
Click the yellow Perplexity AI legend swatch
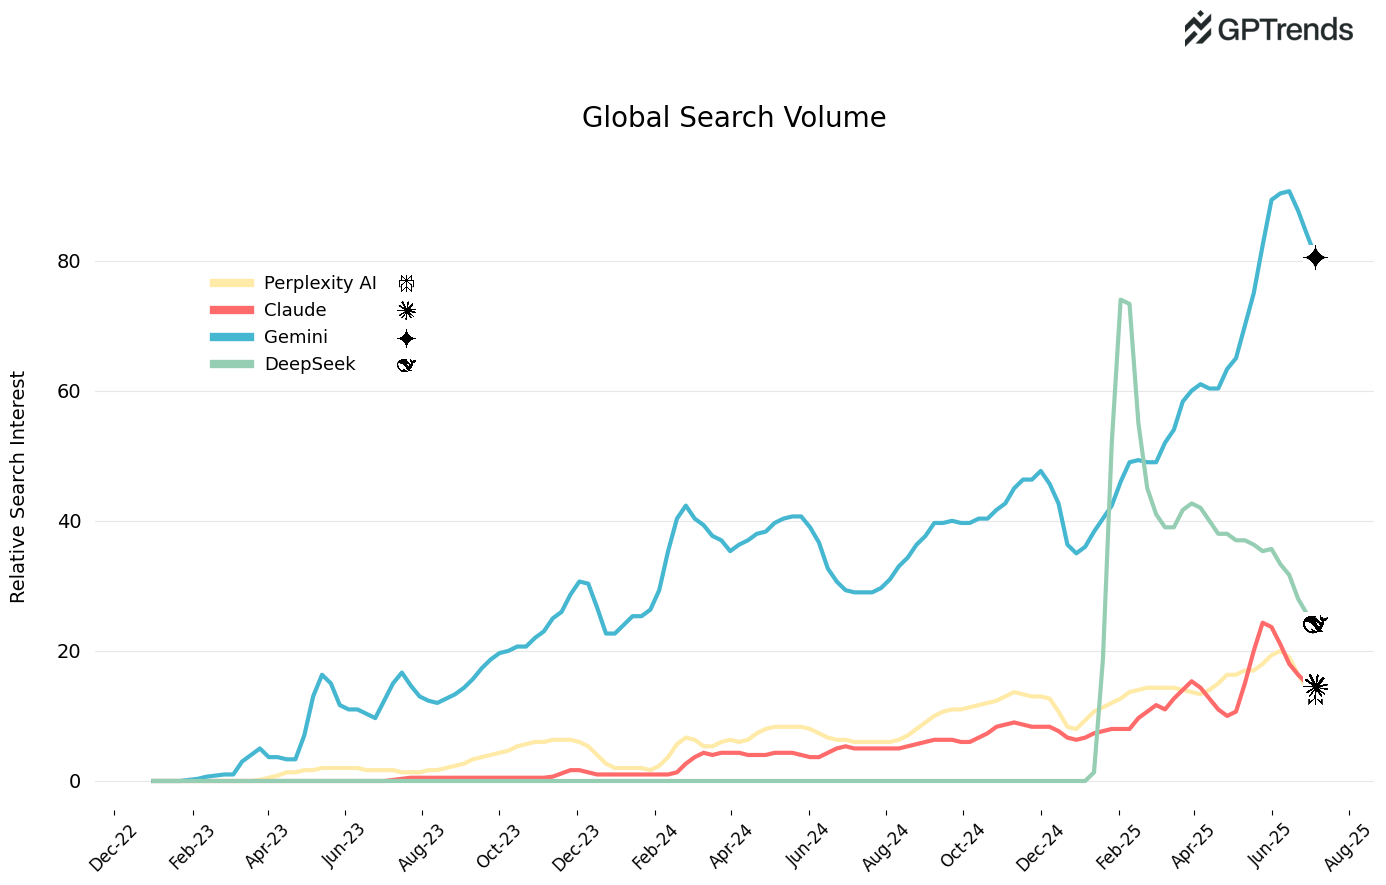click(x=232, y=283)
